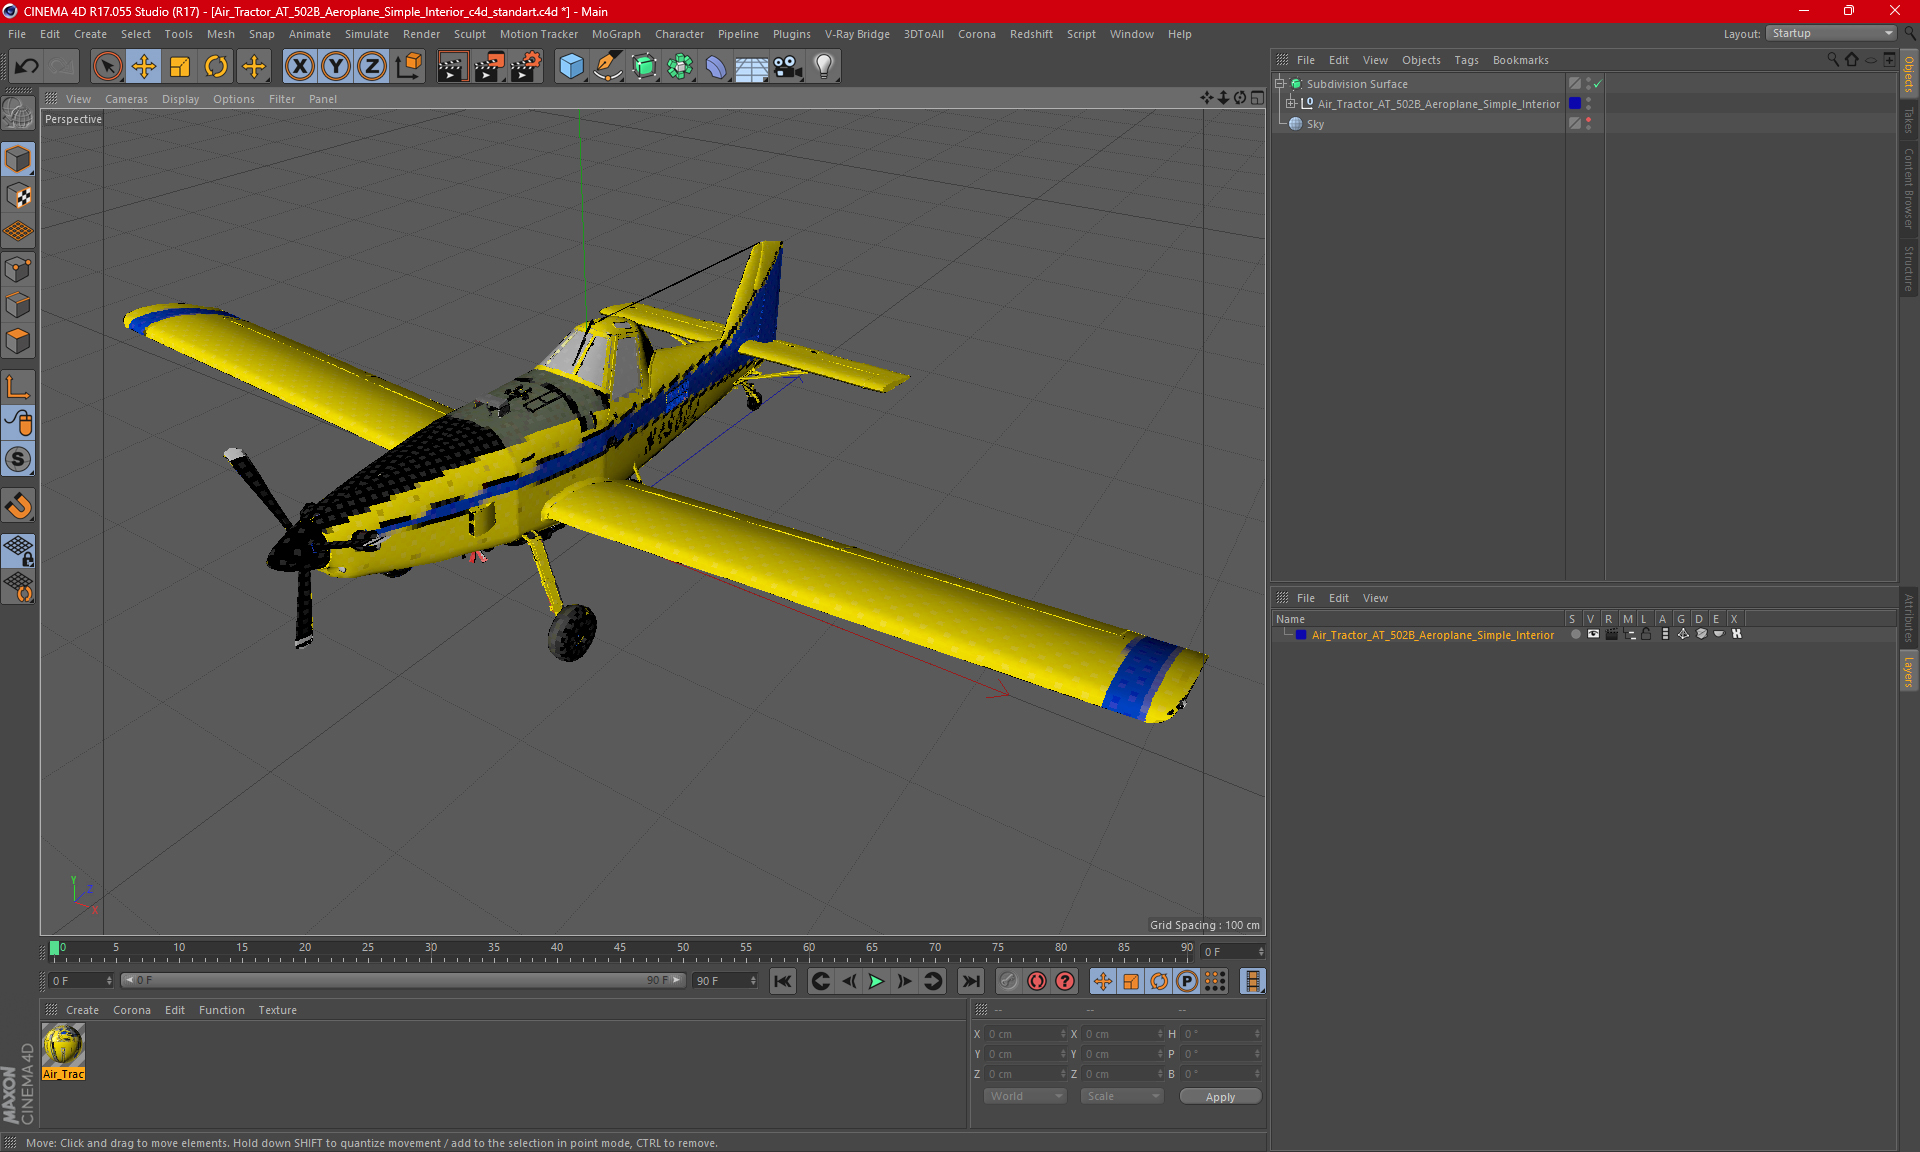Open the Objects manager Tags menu
The image size is (1920, 1152).
[x=1466, y=60]
